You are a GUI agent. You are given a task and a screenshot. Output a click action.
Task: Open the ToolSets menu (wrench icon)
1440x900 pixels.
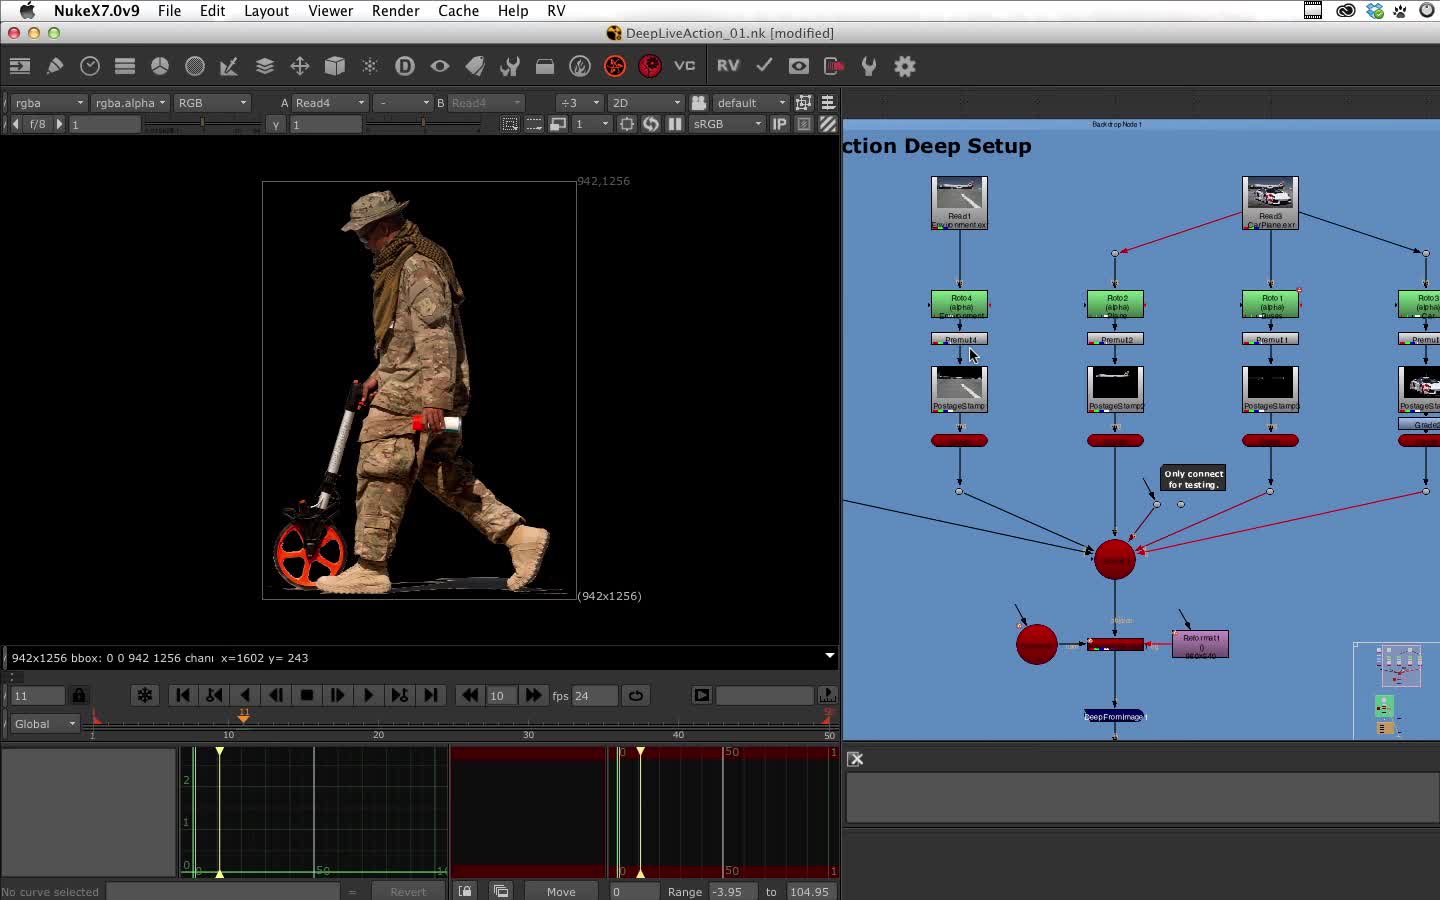(x=510, y=66)
